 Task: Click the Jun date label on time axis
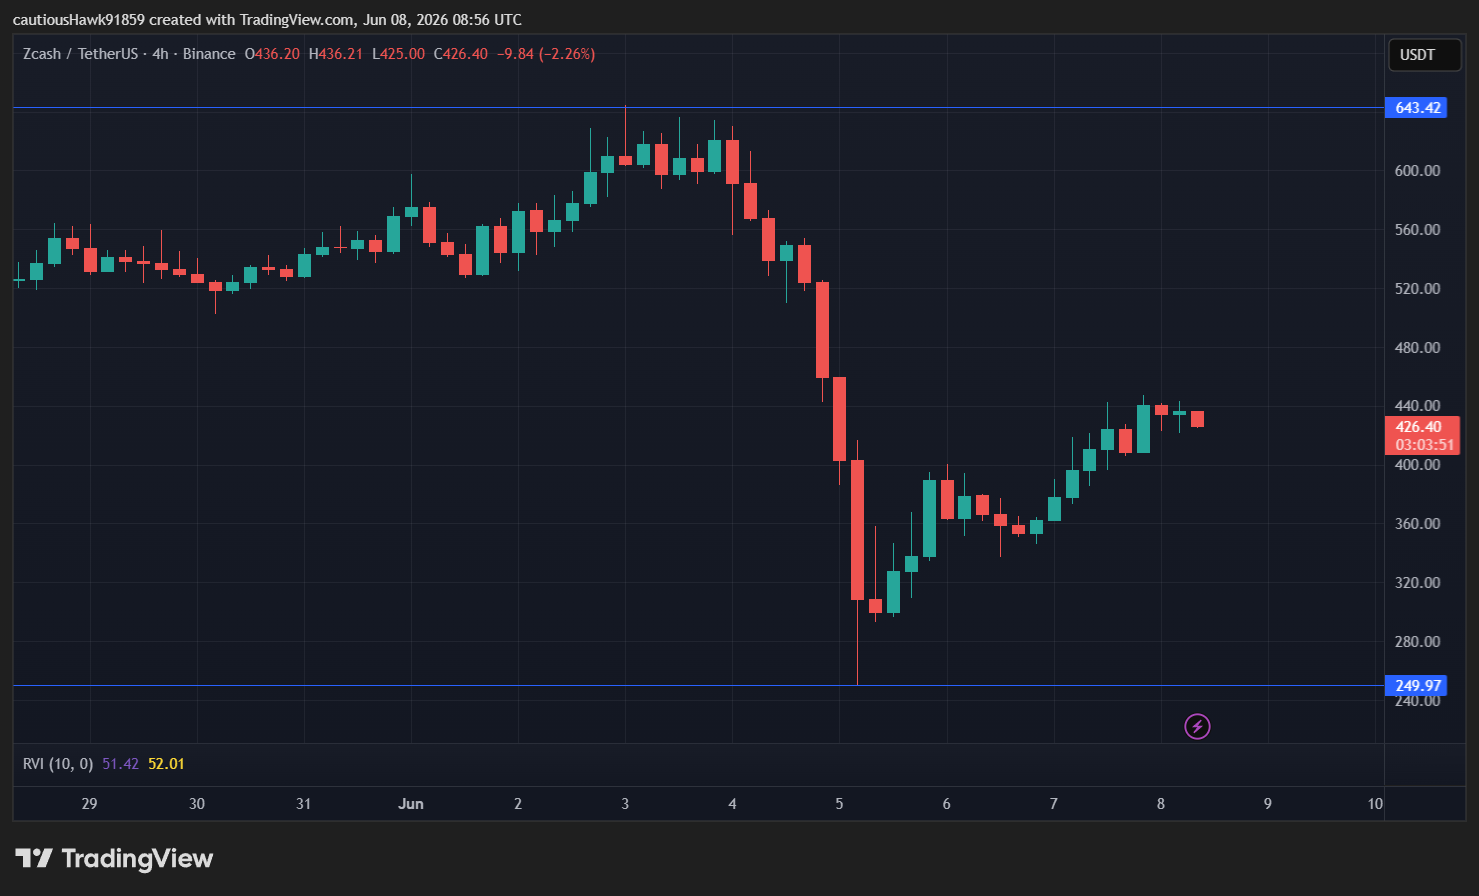(x=411, y=804)
